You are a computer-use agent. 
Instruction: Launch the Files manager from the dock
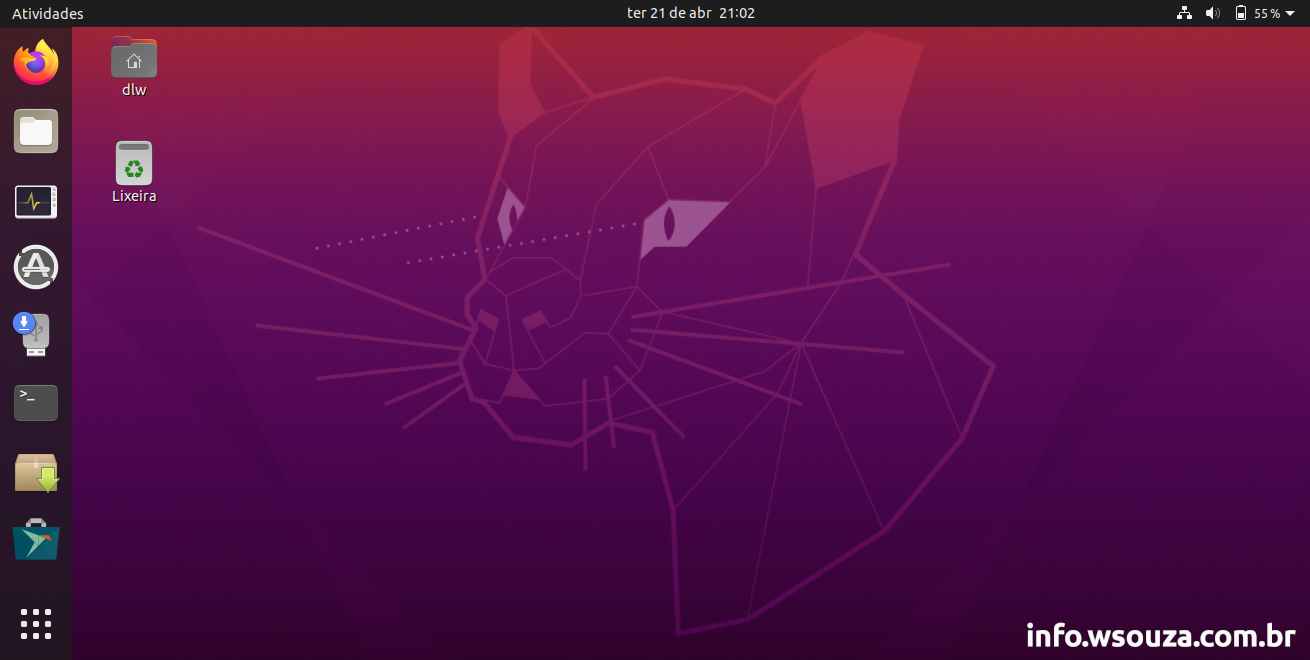(36, 131)
